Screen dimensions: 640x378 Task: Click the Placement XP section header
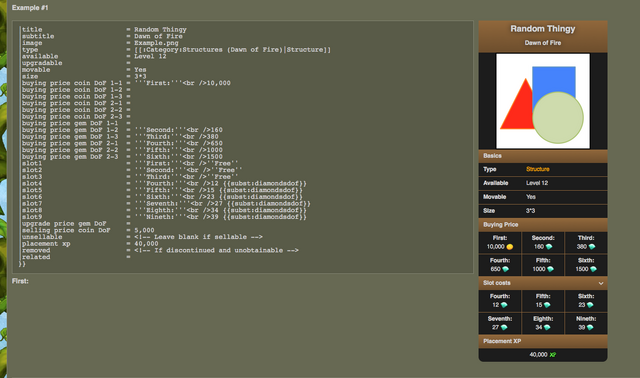tap(543, 341)
